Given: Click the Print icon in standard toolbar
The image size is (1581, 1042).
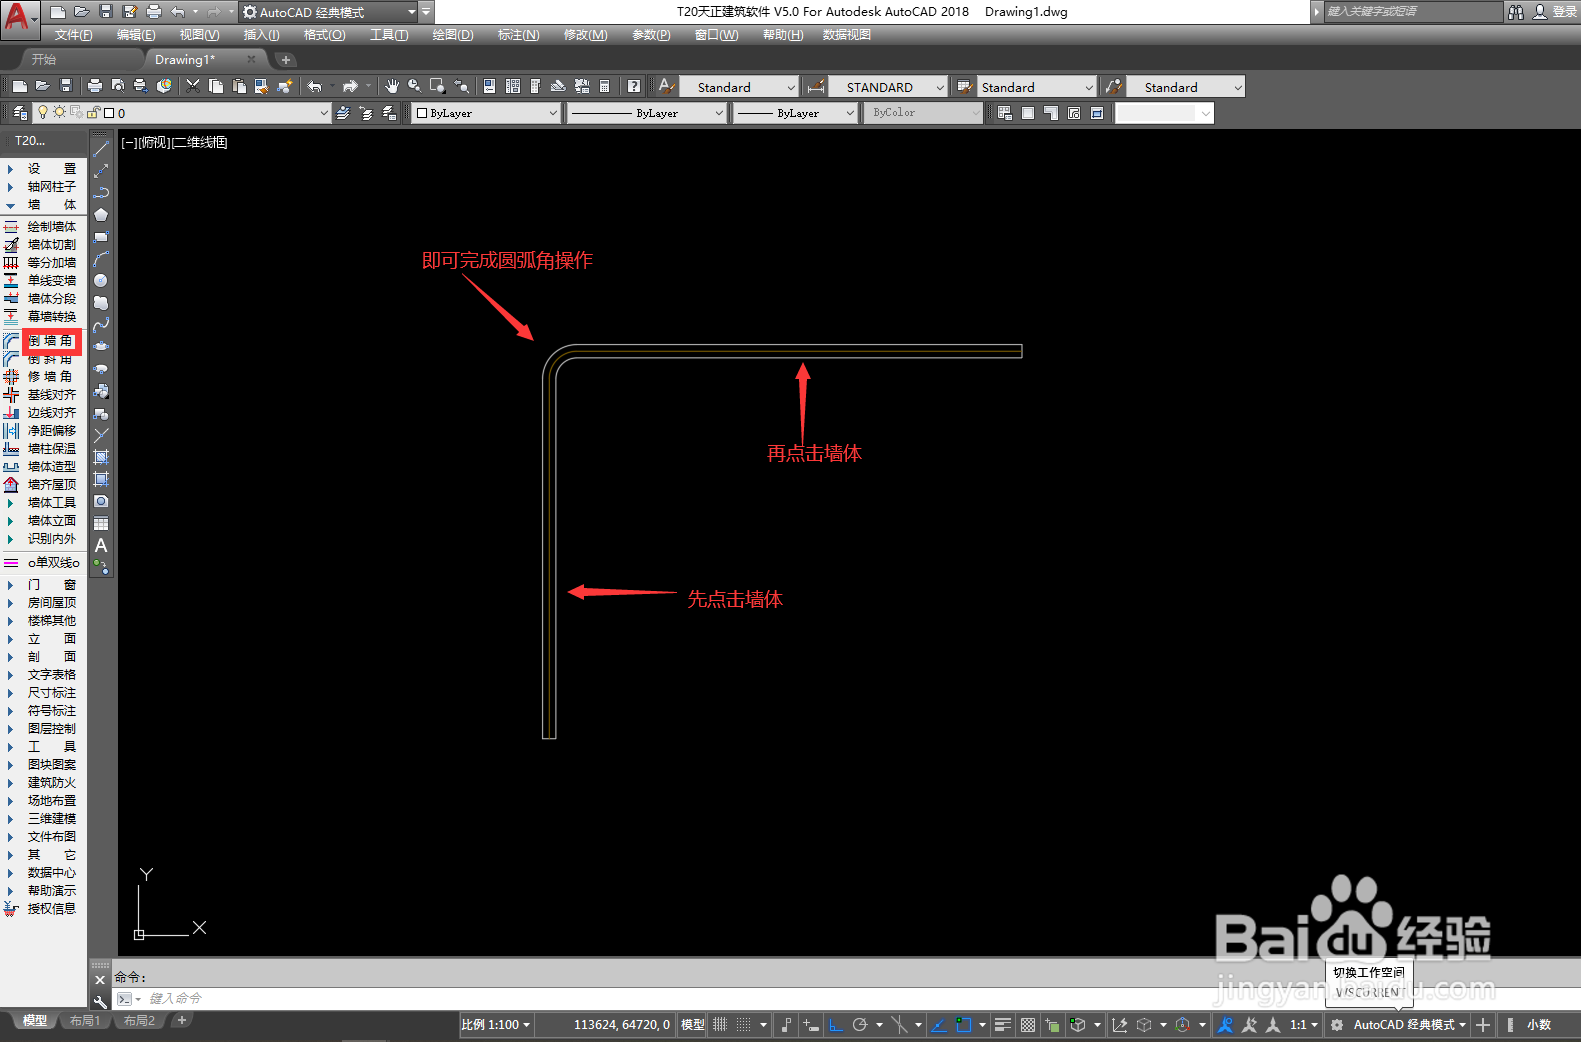Looking at the screenshot, I should tap(95, 87).
